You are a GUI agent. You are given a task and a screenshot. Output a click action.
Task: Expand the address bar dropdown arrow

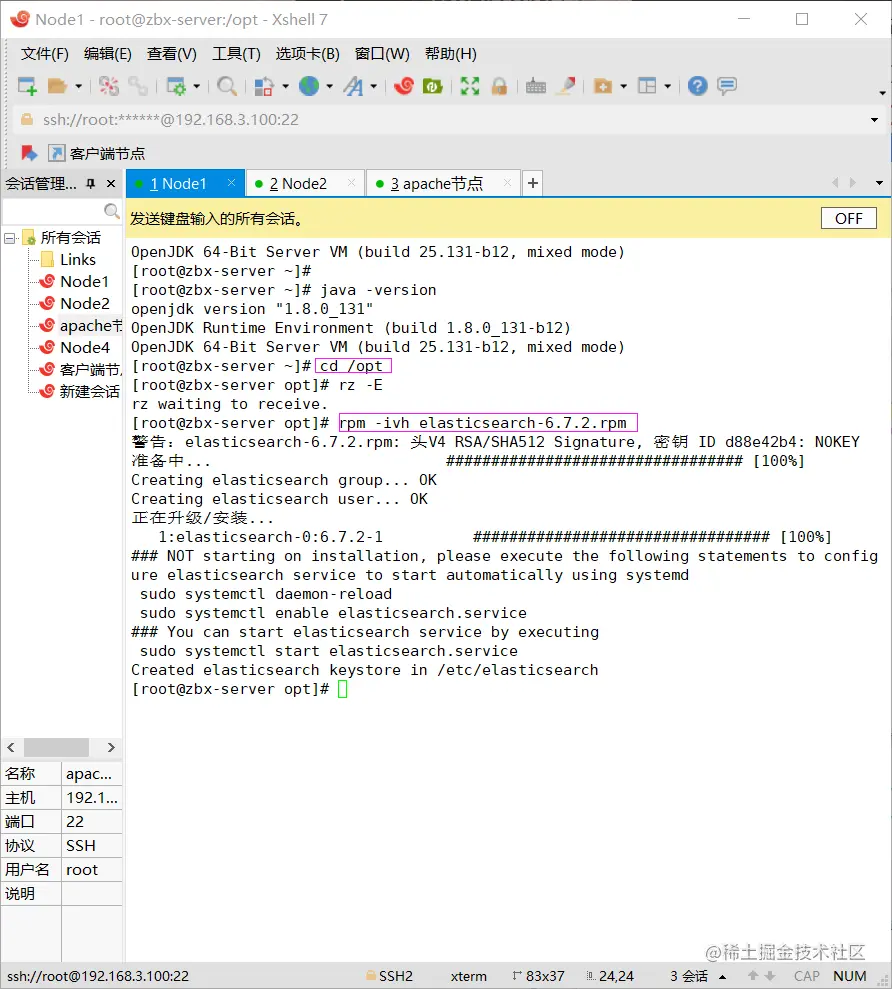[874, 120]
